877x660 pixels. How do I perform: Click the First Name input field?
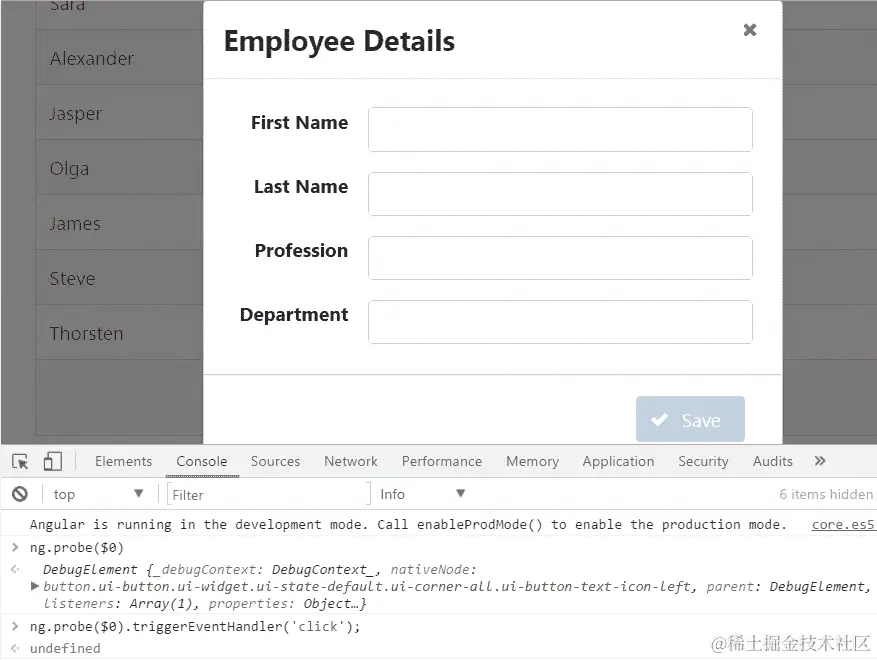pyautogui.click(x=560, y=129)
